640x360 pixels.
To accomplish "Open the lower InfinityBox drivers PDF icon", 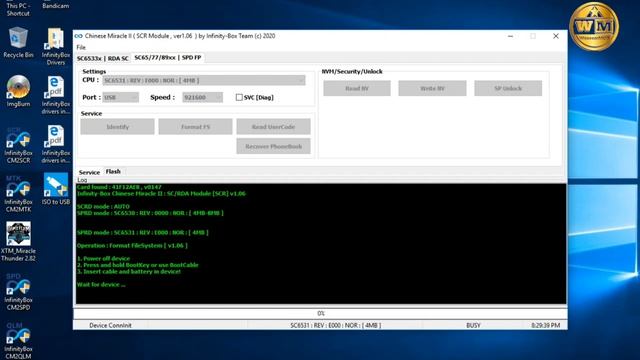I will pyautogui.click(x=56, y=144).
